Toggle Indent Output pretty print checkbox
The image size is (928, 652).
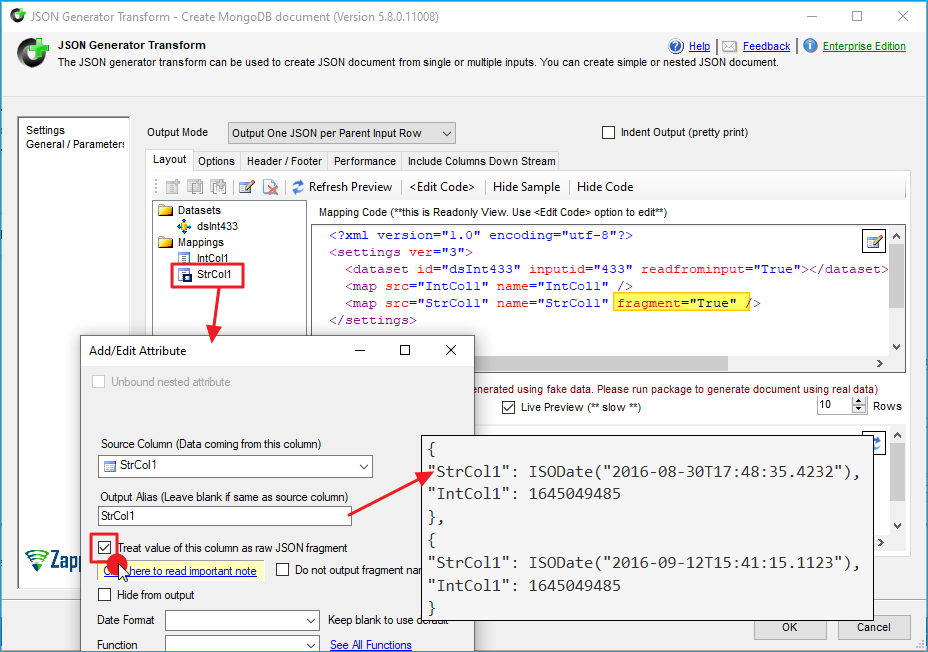tap(608, 133)
